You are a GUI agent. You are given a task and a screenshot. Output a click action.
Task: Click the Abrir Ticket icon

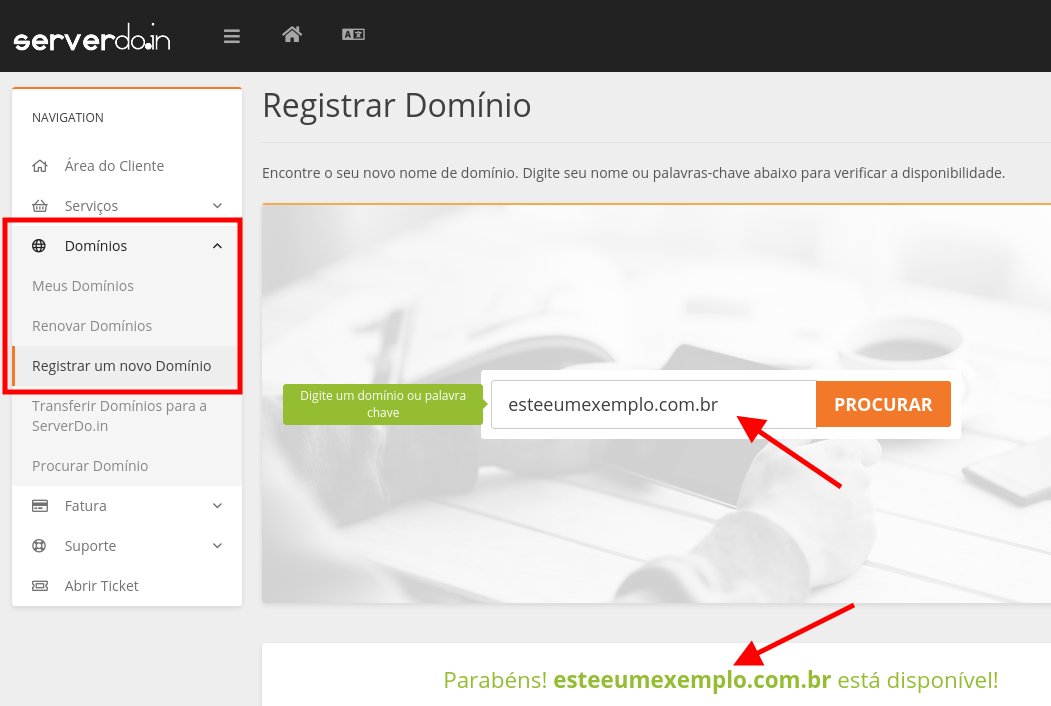(40, 586)
